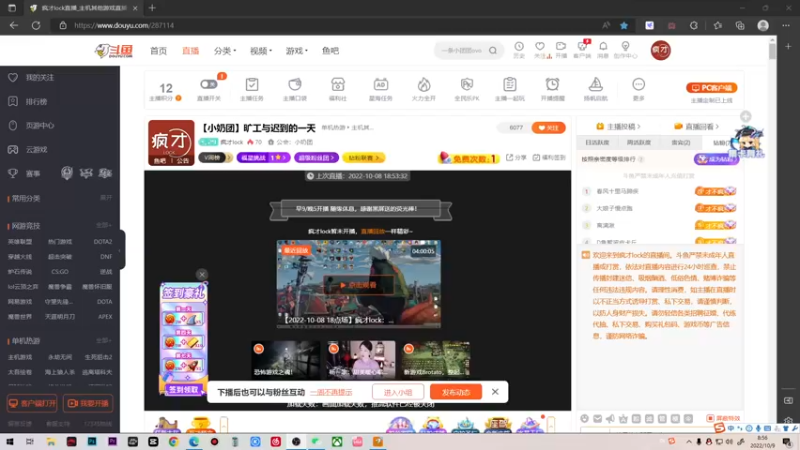Click 签到领取 on sign-in gift popup
The width and height of the screenshot is (800, 450).
click(x=183, y=389)
